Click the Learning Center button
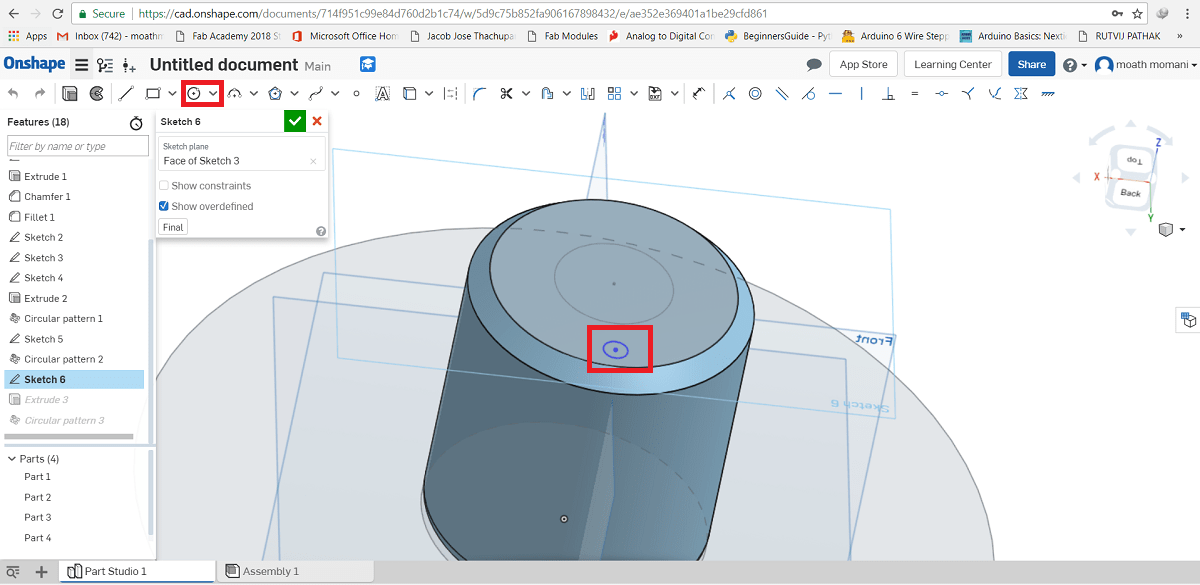 point(953,65)
